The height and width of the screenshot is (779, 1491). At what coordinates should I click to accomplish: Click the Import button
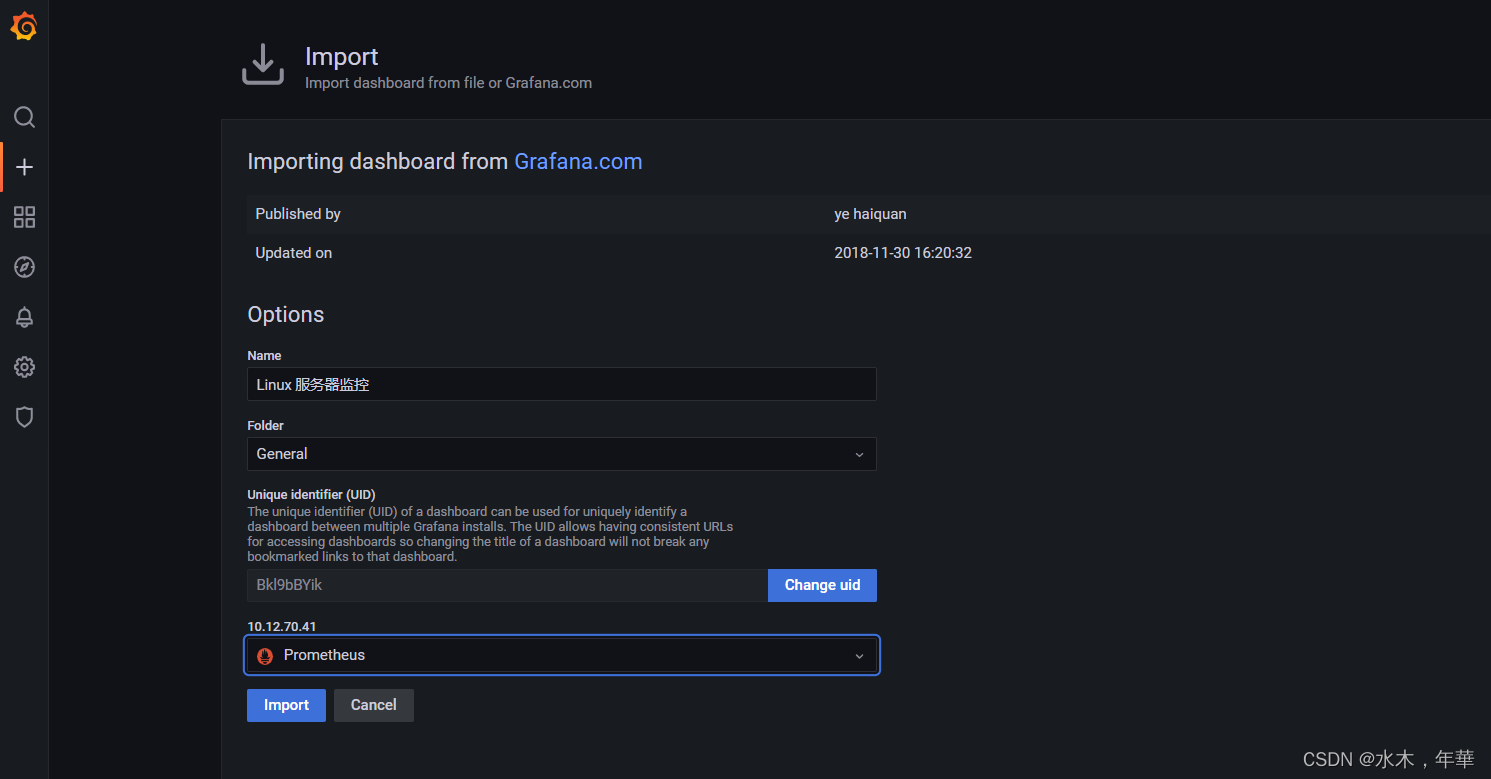coord(286,705)
